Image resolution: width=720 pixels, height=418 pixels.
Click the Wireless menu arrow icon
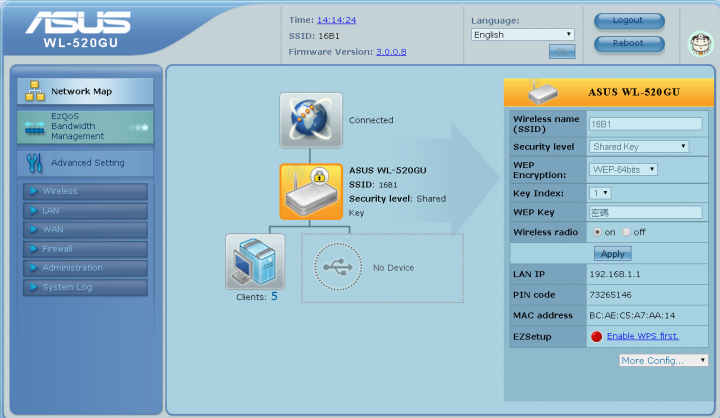(34, 191)
